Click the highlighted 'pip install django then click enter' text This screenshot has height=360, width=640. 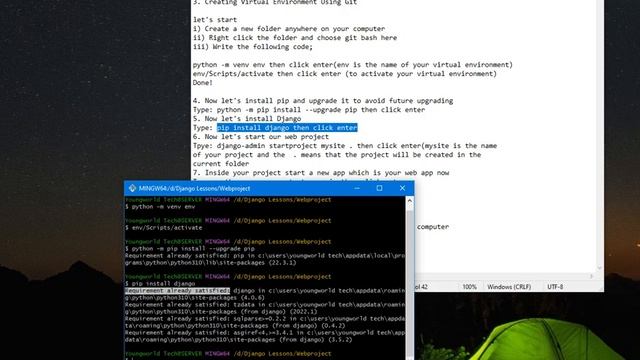[287, 128]
